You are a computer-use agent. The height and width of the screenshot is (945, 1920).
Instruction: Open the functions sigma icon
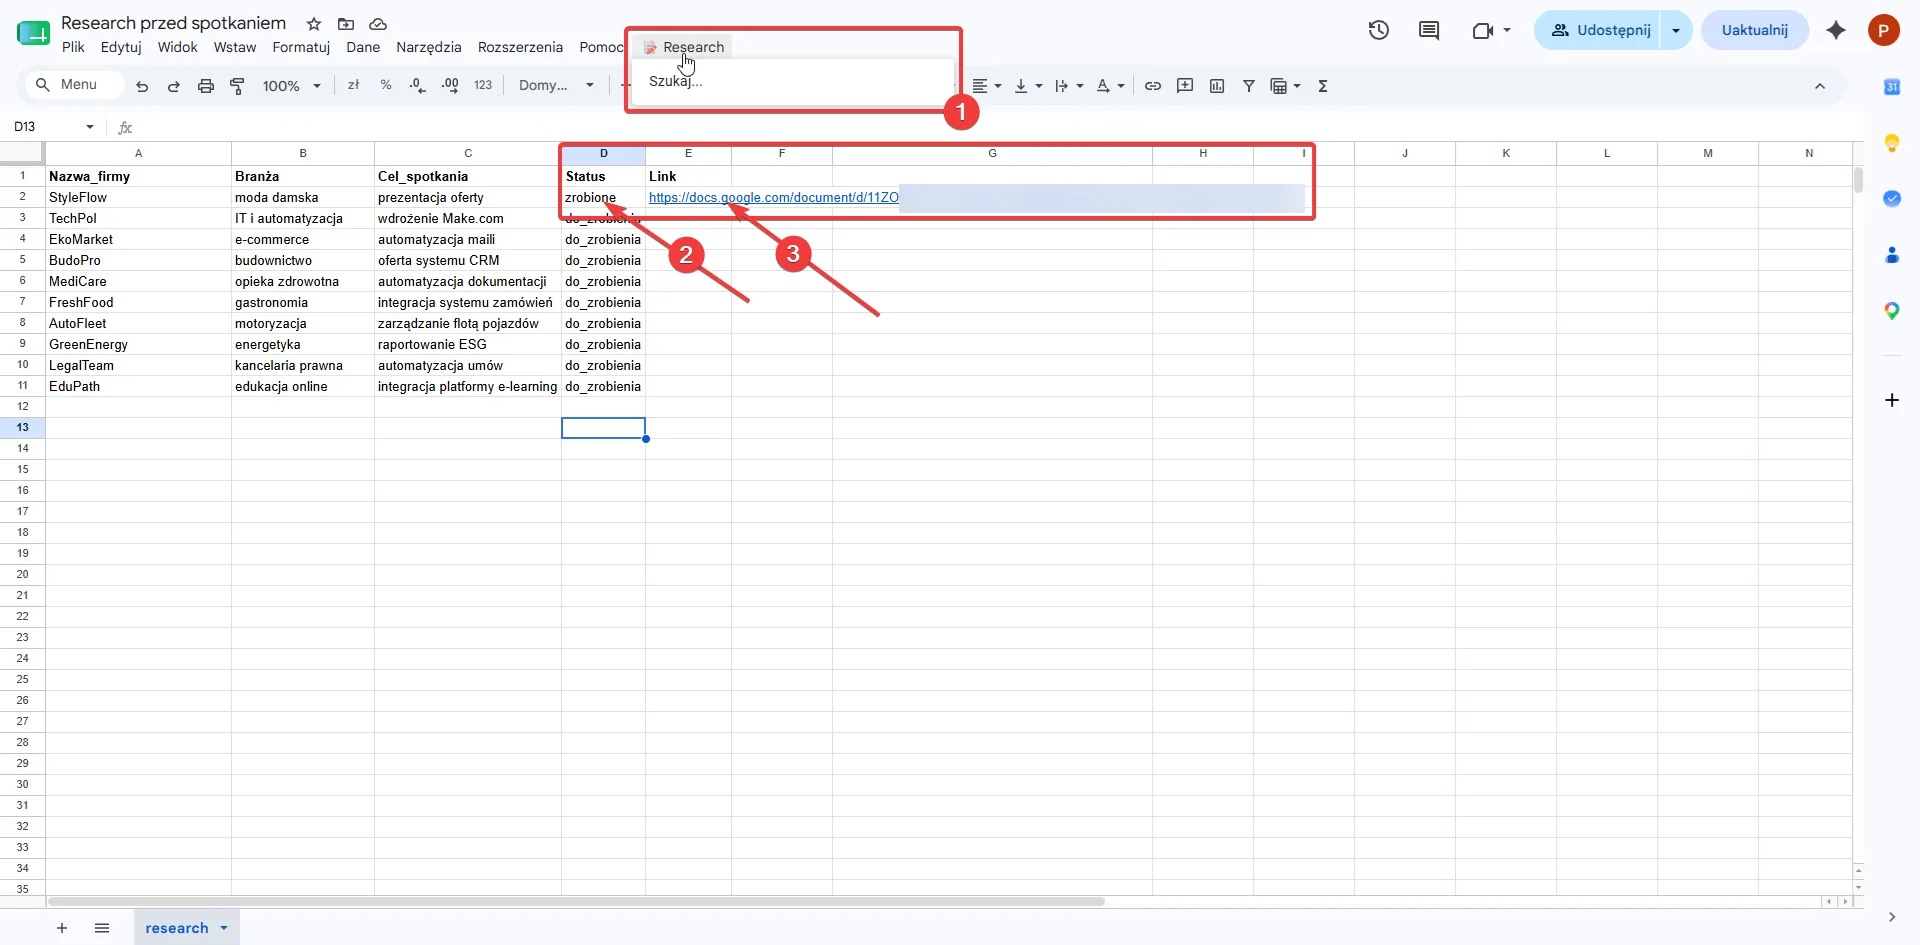tap(1323, 86)
